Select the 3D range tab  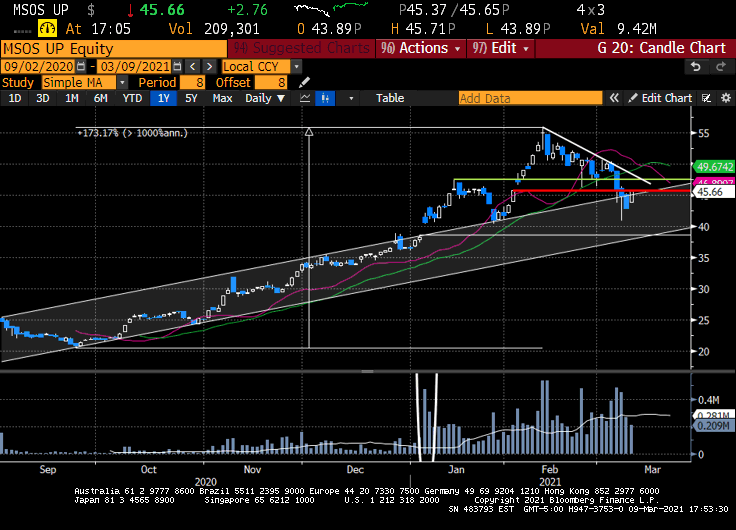[x=43, y=98]
